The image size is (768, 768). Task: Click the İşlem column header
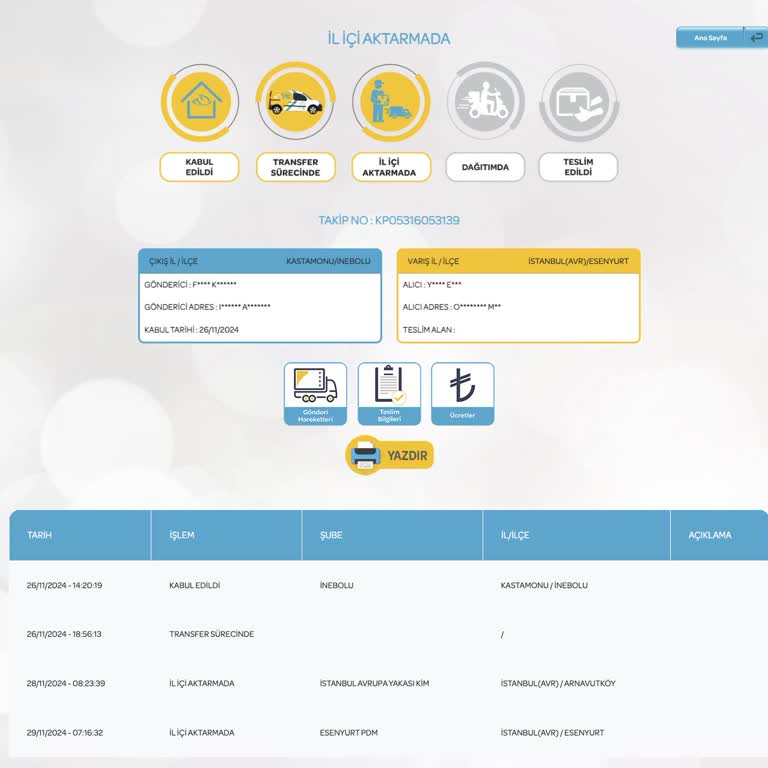[x=182, y=535]
